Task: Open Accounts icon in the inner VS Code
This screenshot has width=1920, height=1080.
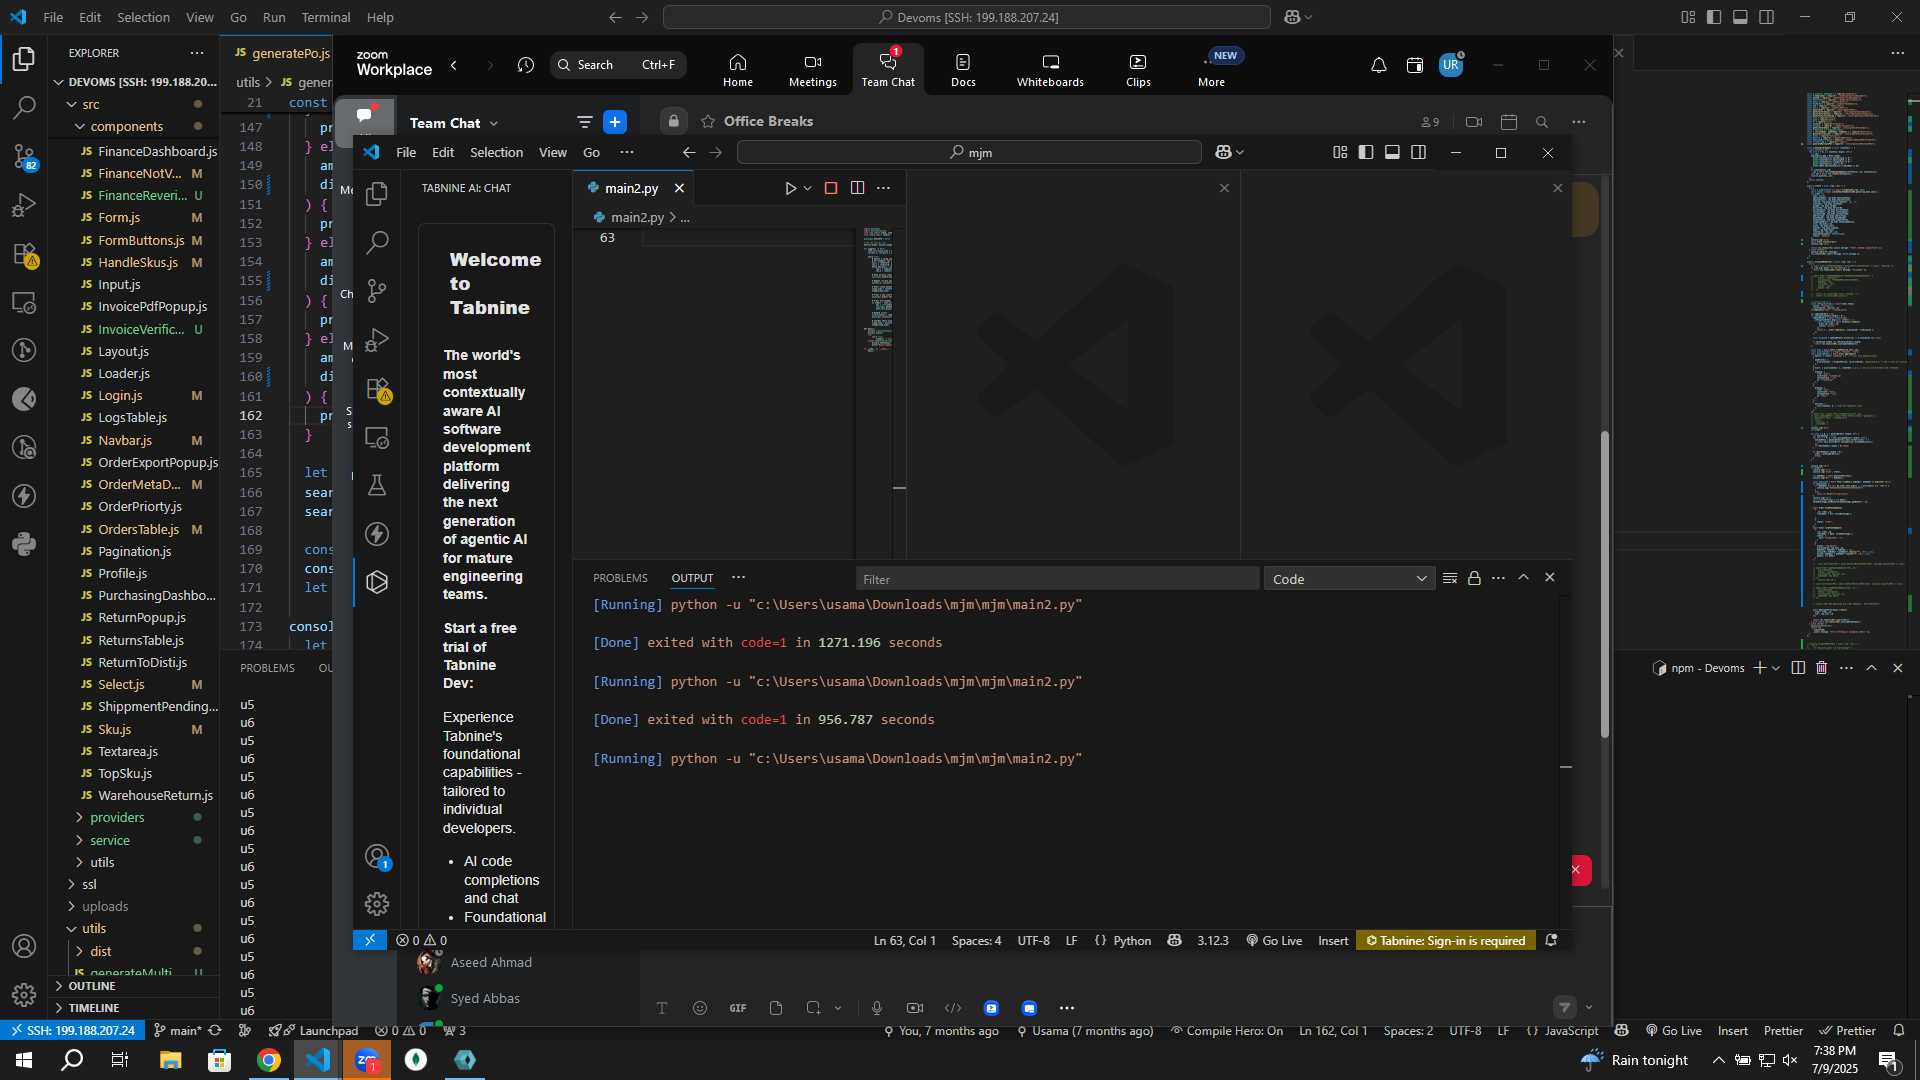Action: pos(377,857)
